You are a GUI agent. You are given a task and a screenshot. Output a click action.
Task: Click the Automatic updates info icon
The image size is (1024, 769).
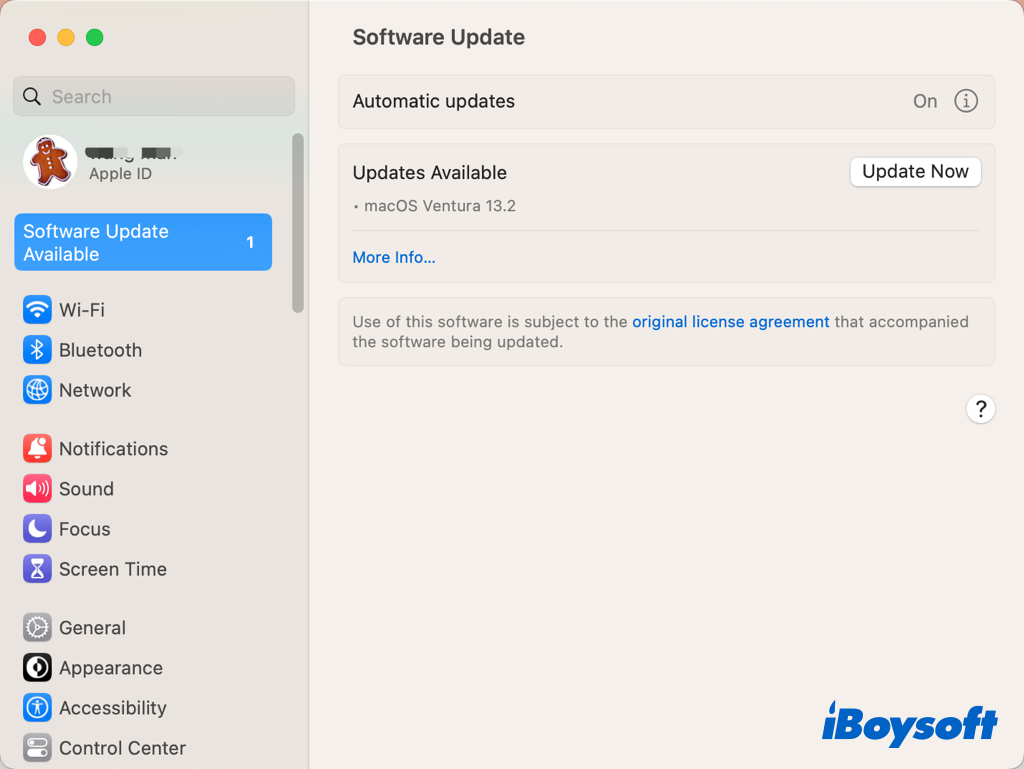coord(965,101)
